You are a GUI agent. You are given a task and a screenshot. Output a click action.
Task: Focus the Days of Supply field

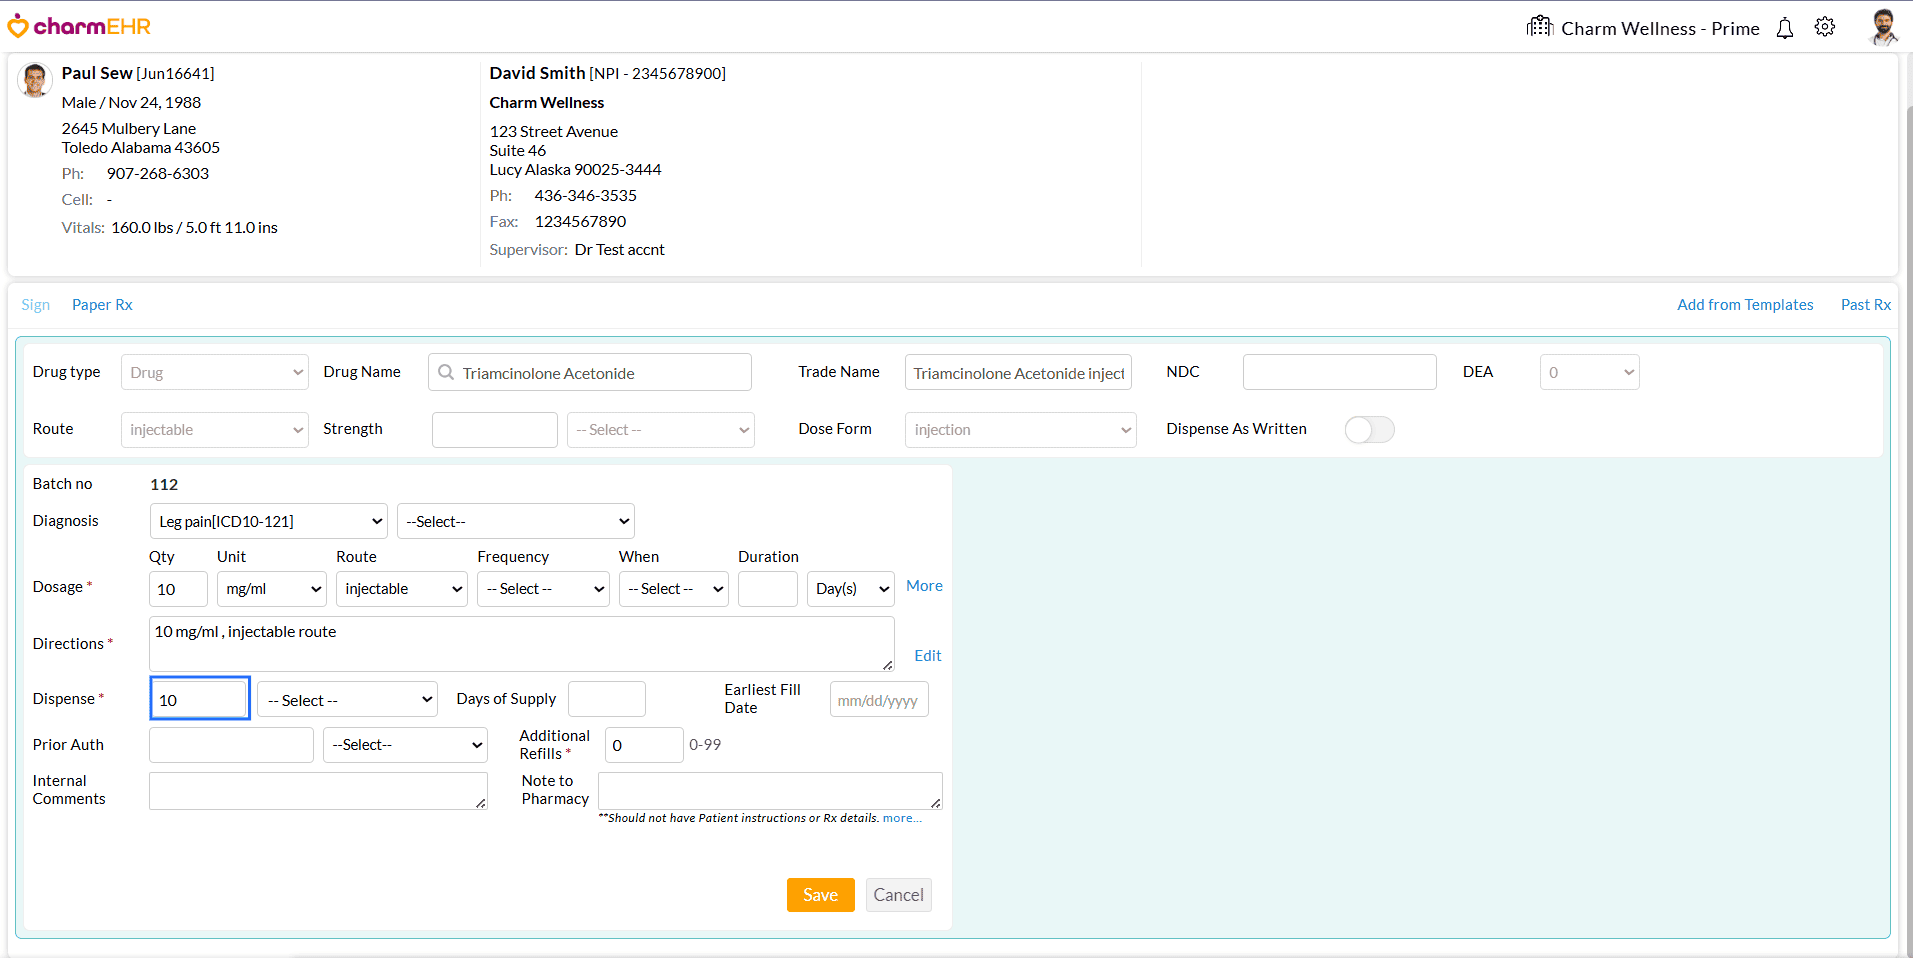point(607,700)
